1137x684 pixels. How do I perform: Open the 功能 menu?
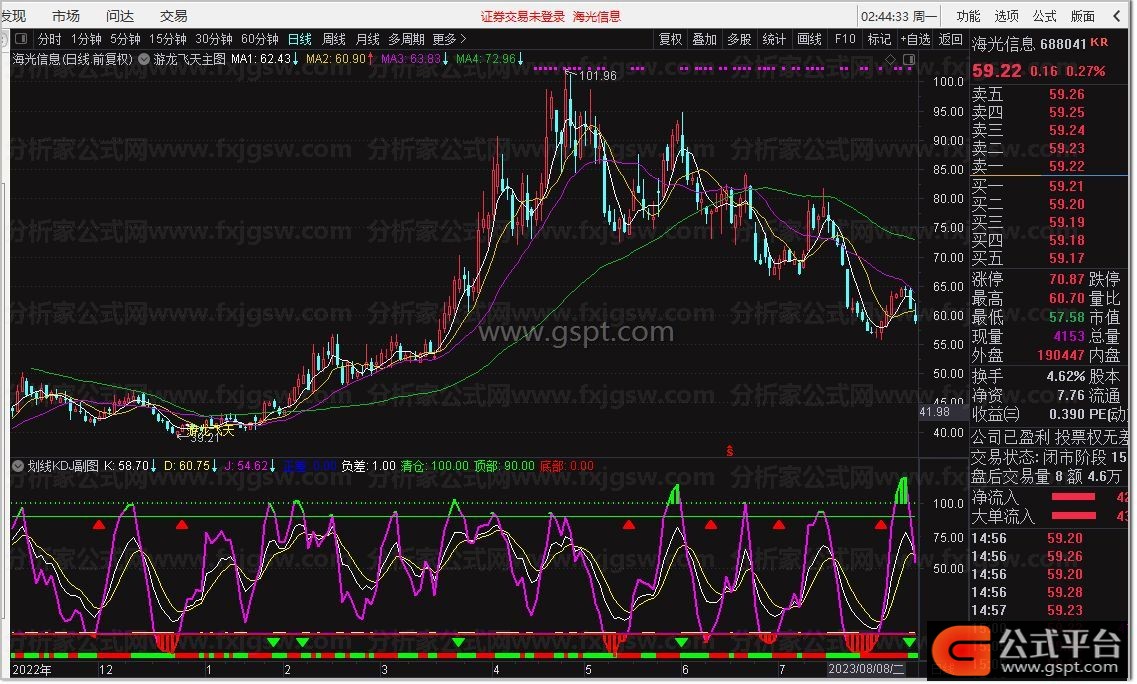pos(968,16)
